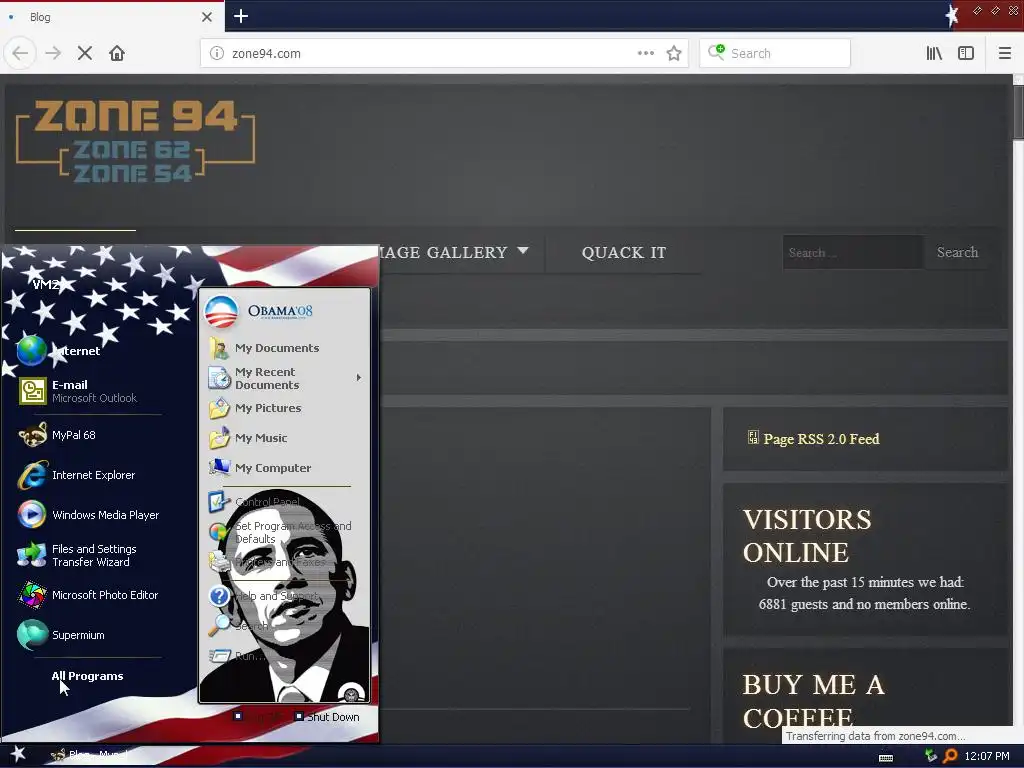Click the 12:07 PM clock
The height and width of the screenshot is (768, 1024).
pyautogui.click(x=986, y=756)
